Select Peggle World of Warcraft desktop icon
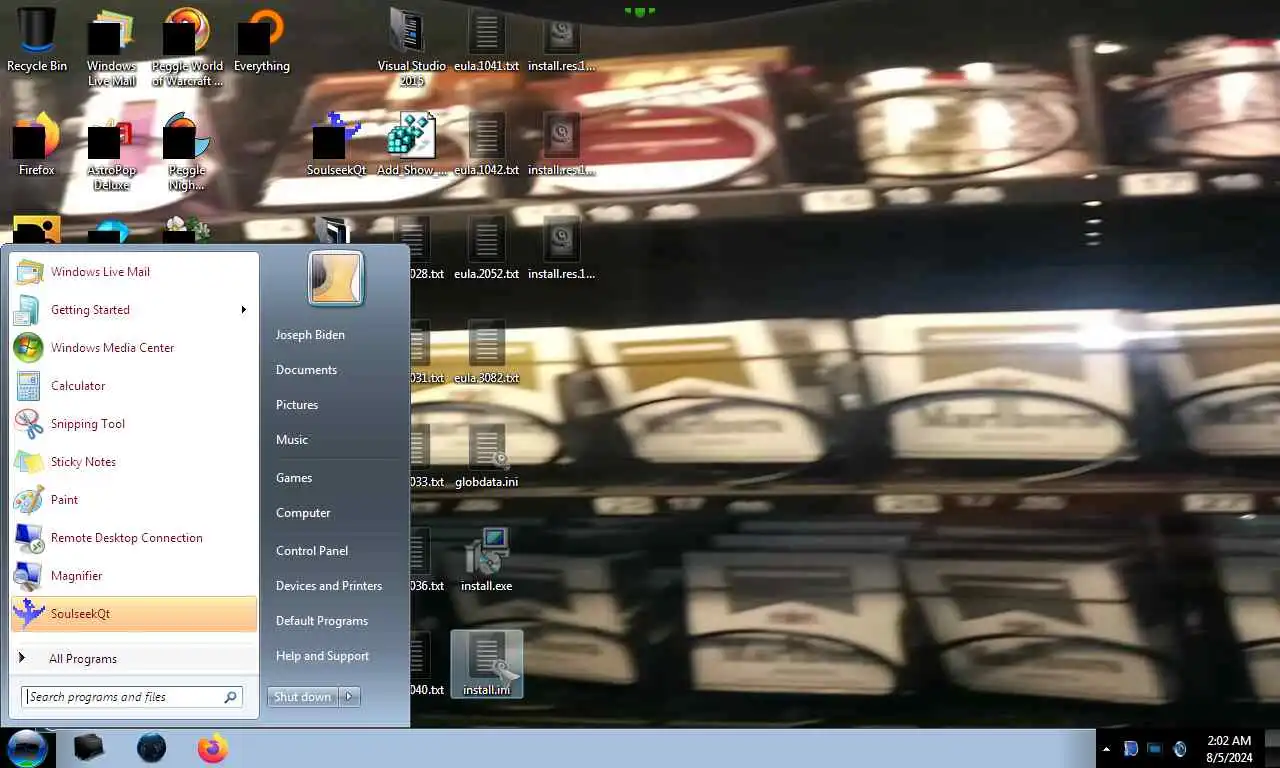 pos(187,47)
